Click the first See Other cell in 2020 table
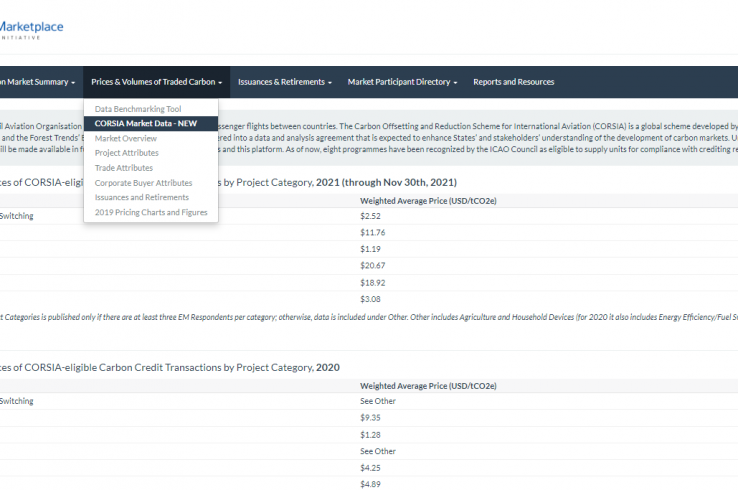 [x=378, y=401]
